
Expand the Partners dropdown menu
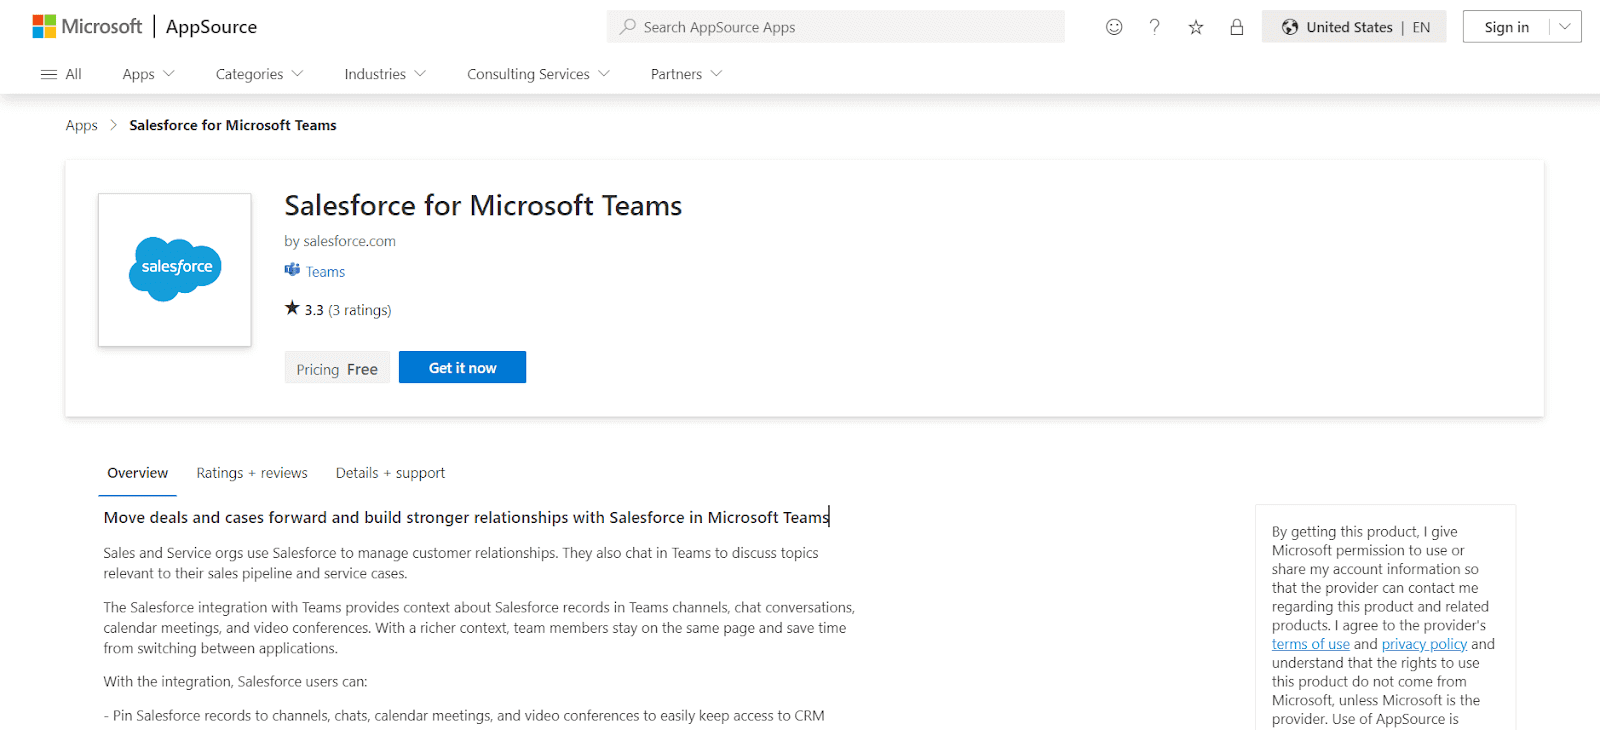point(686,74)
